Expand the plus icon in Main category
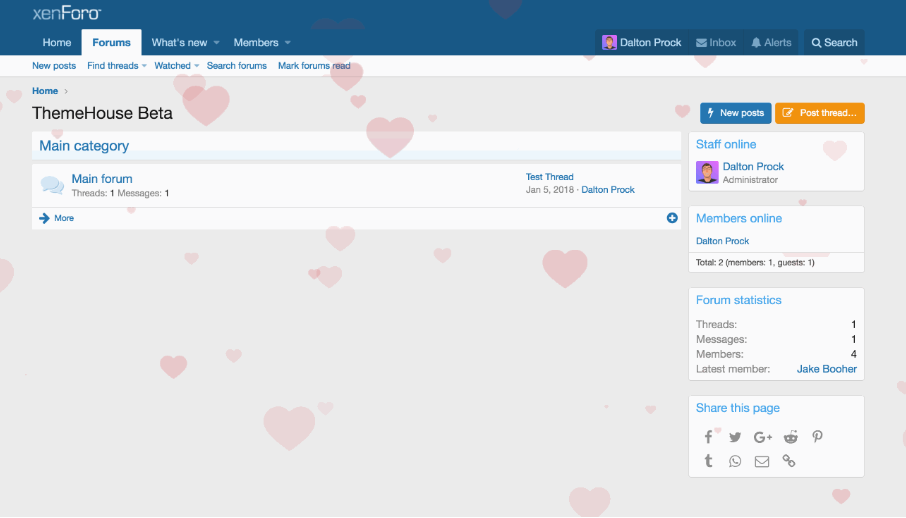 pyautogui.click(x=672, y=218)
